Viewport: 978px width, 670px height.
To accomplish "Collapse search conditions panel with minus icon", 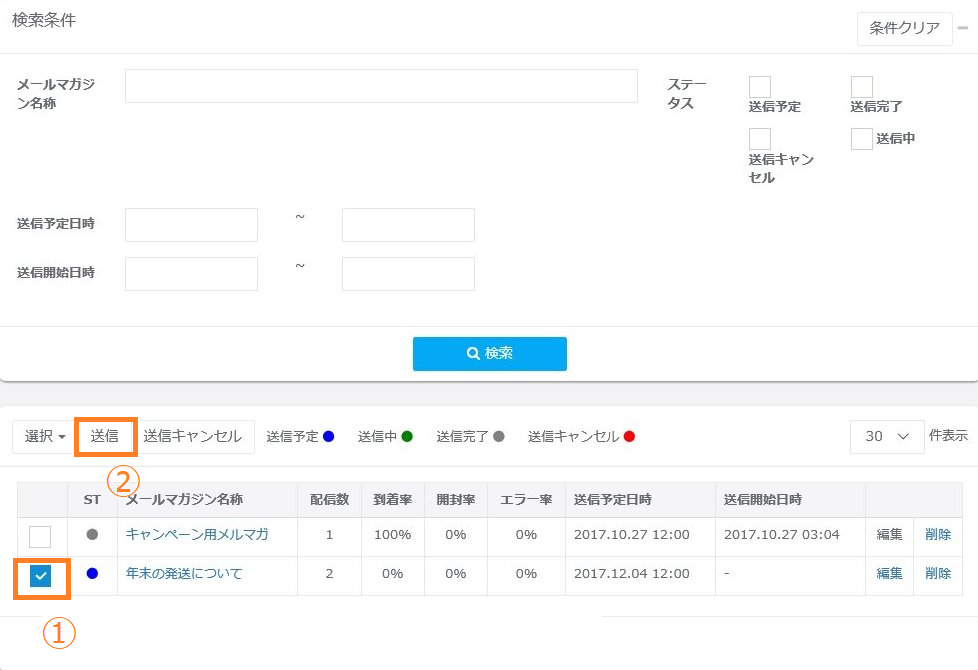I will coord(963,28).
